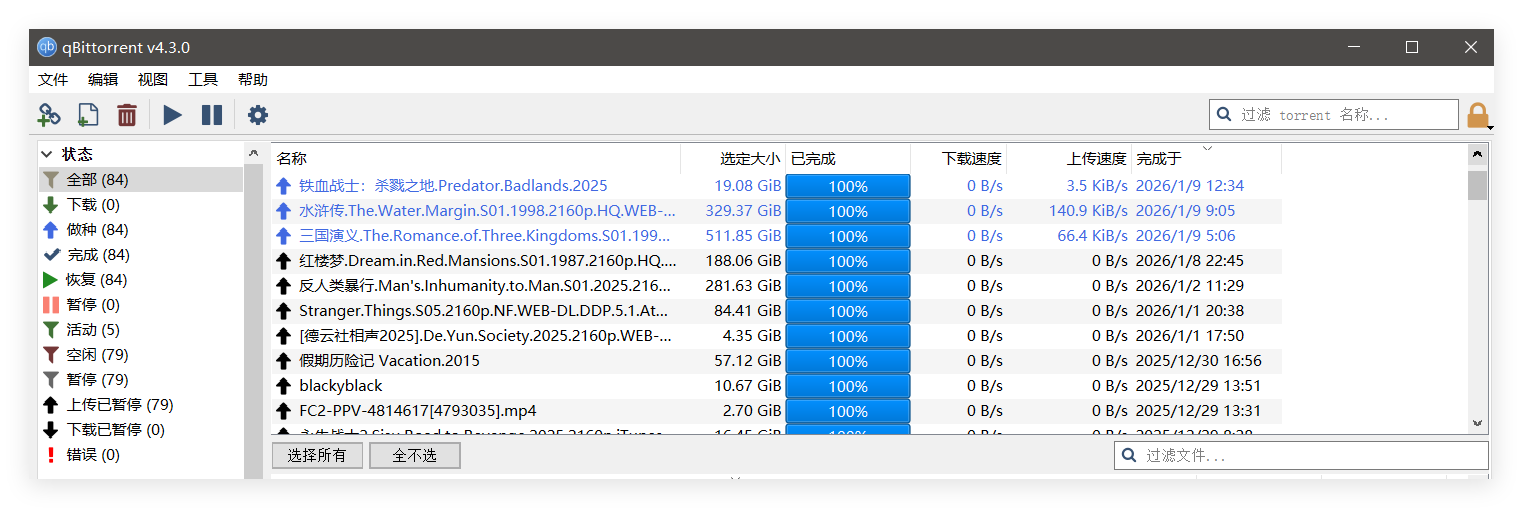
Task: Select torrent FC2-PPV-4814617[4793035].mp4
Action: pos(418,411)
